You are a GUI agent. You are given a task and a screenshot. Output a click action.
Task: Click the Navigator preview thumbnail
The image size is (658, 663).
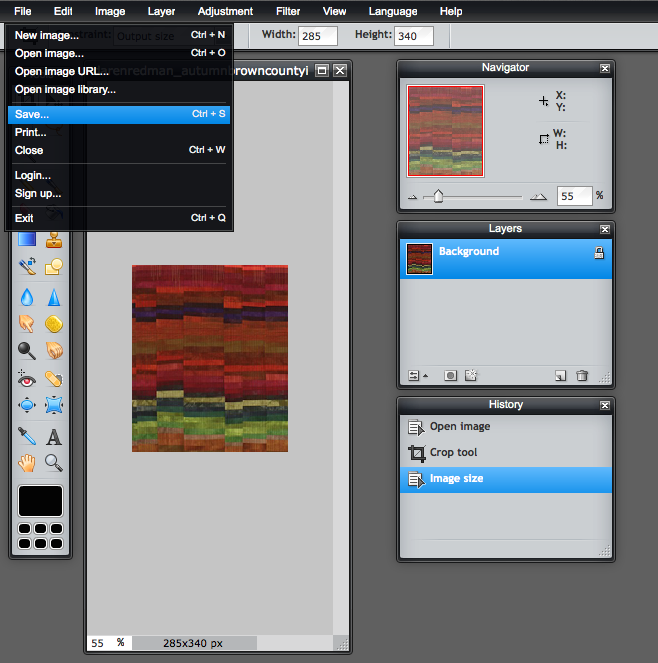[445, 131]
